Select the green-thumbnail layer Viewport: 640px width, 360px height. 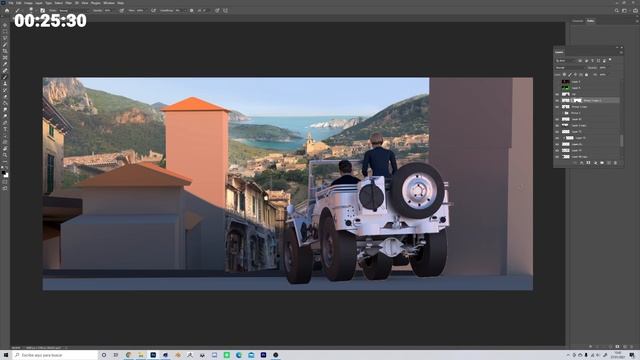[x=588, y=88]
